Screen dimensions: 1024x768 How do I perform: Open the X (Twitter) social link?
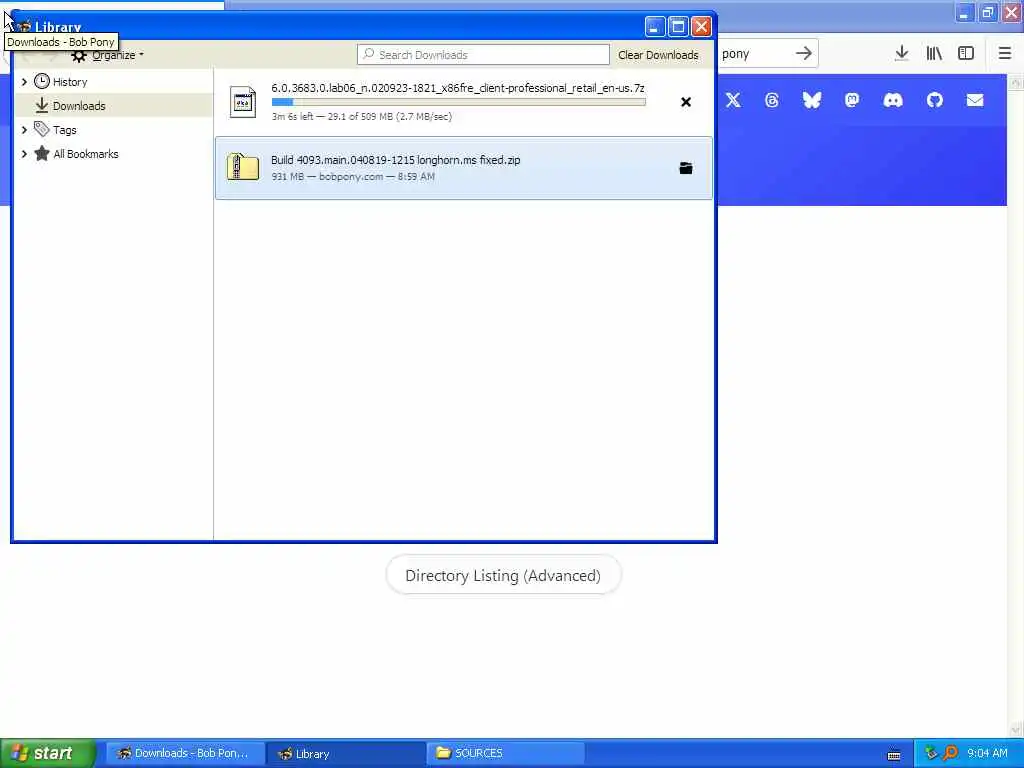[x=733, y=100]
